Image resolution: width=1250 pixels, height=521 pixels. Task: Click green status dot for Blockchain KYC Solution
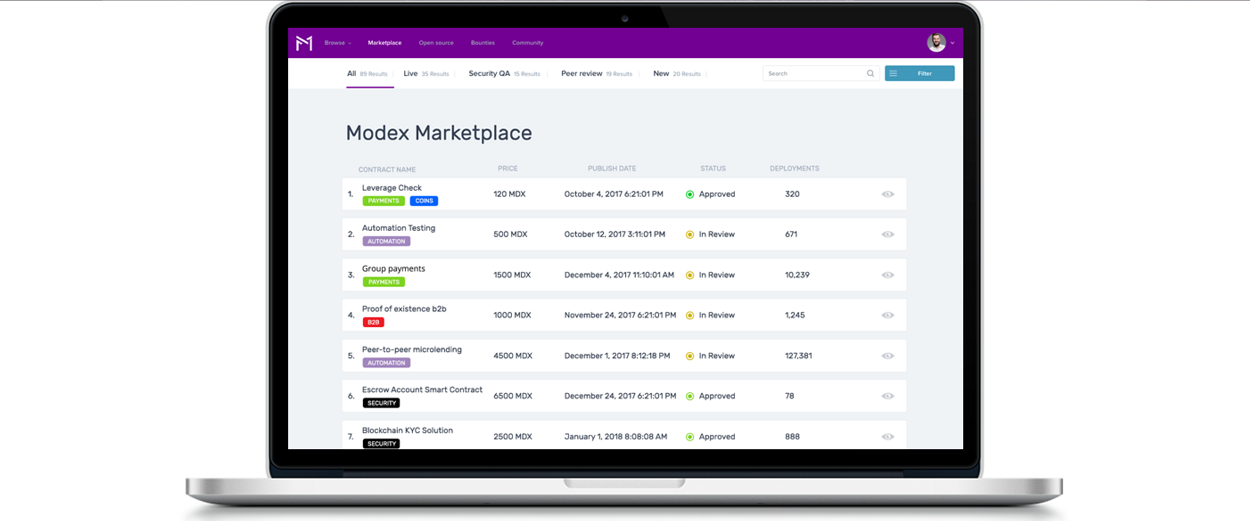coord(690,437)
